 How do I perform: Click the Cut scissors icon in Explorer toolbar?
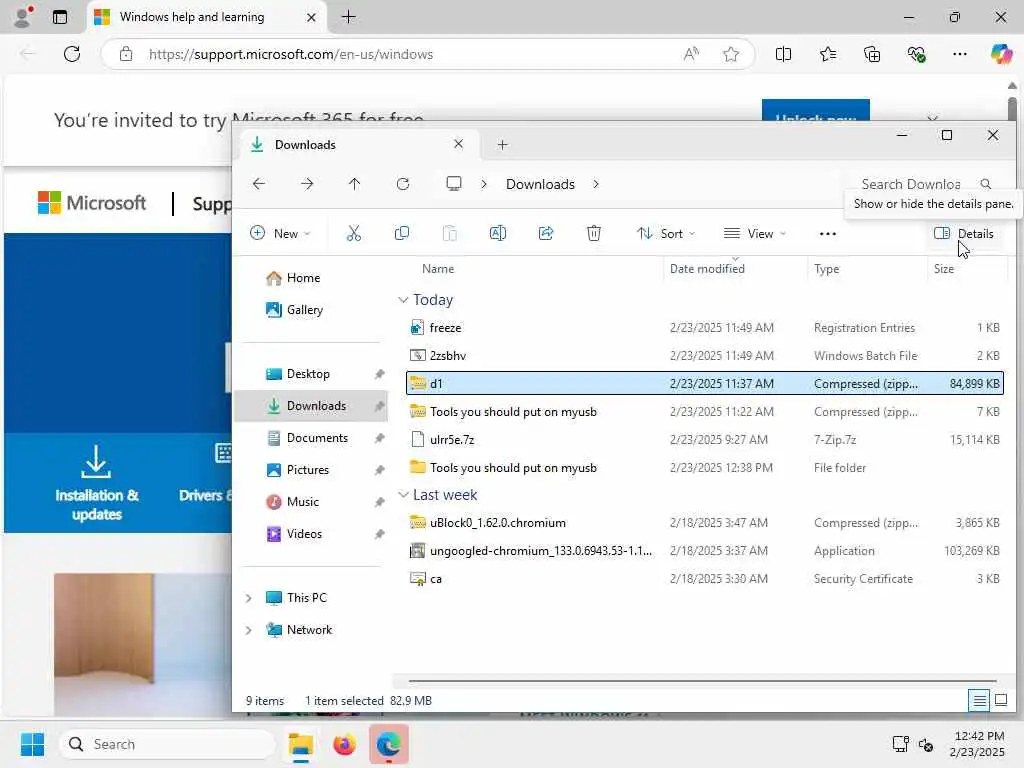pyautogui.click(x=353, y=233)
